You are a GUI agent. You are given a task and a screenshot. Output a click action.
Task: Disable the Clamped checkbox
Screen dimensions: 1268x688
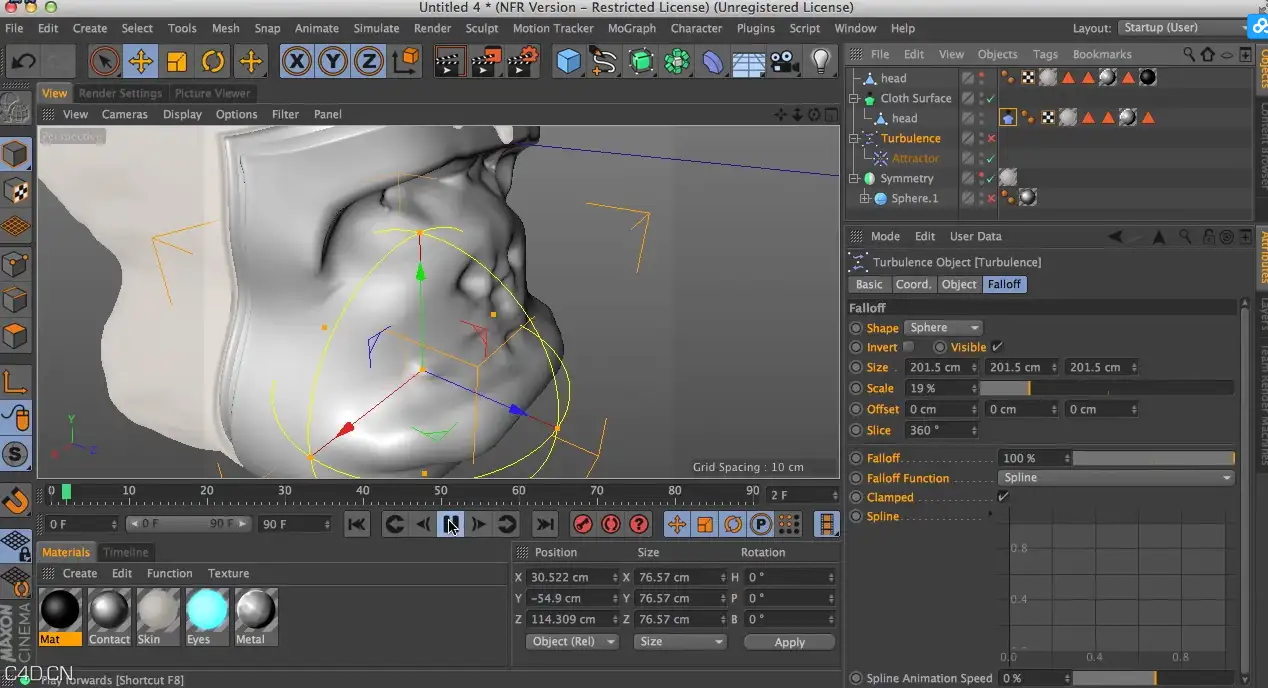[x=1003, y=497]
